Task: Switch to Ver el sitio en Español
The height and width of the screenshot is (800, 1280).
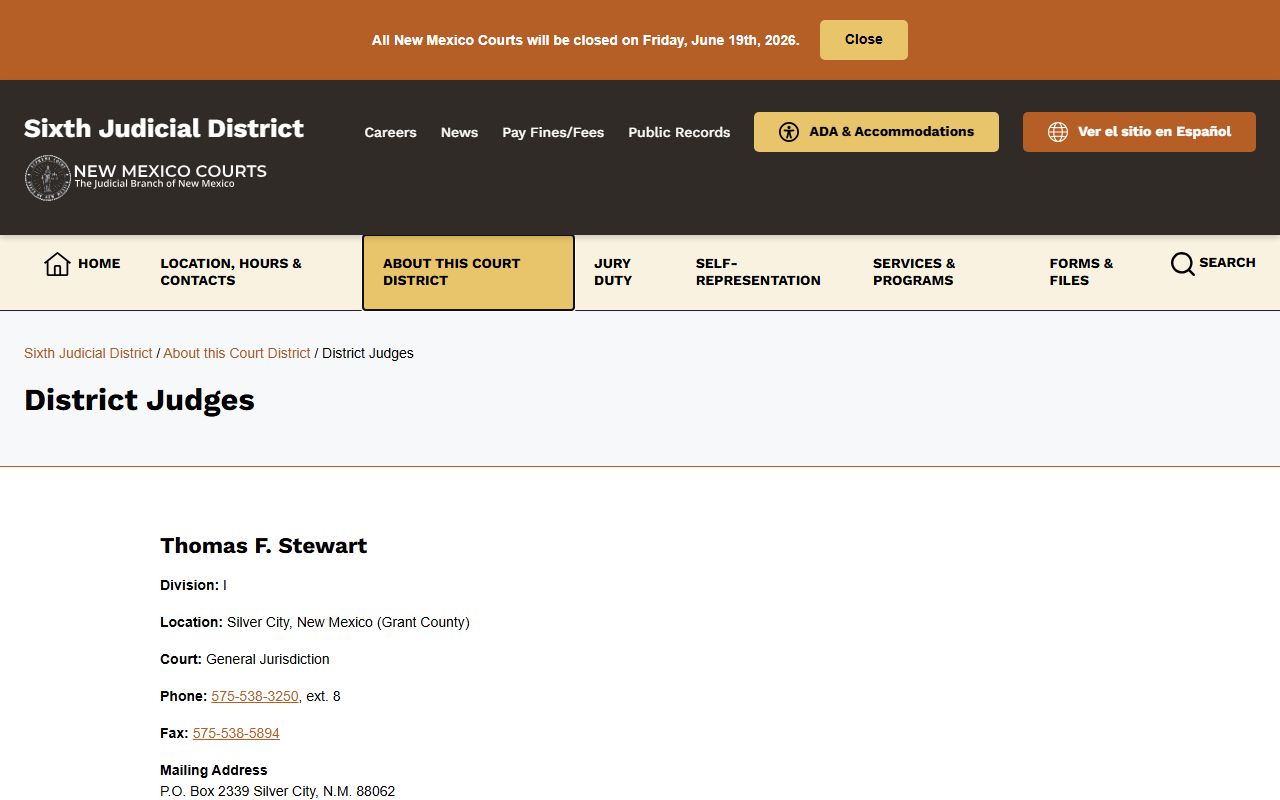Action: (1139, 132)
